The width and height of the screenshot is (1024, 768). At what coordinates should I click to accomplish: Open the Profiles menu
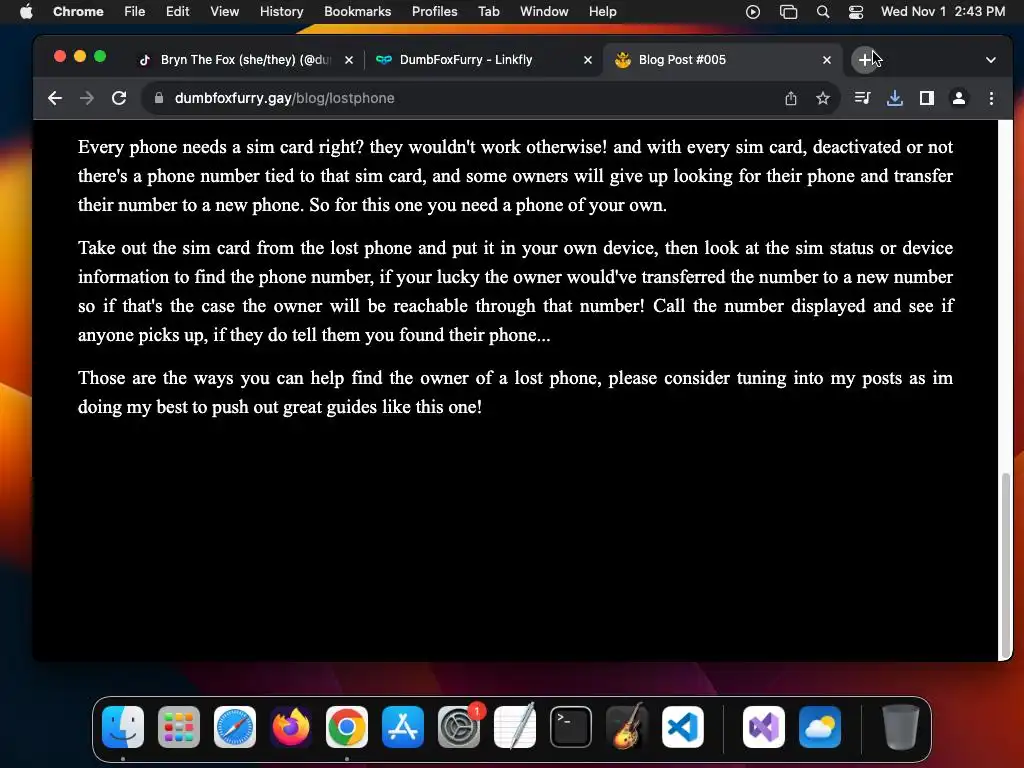point(434,12)
